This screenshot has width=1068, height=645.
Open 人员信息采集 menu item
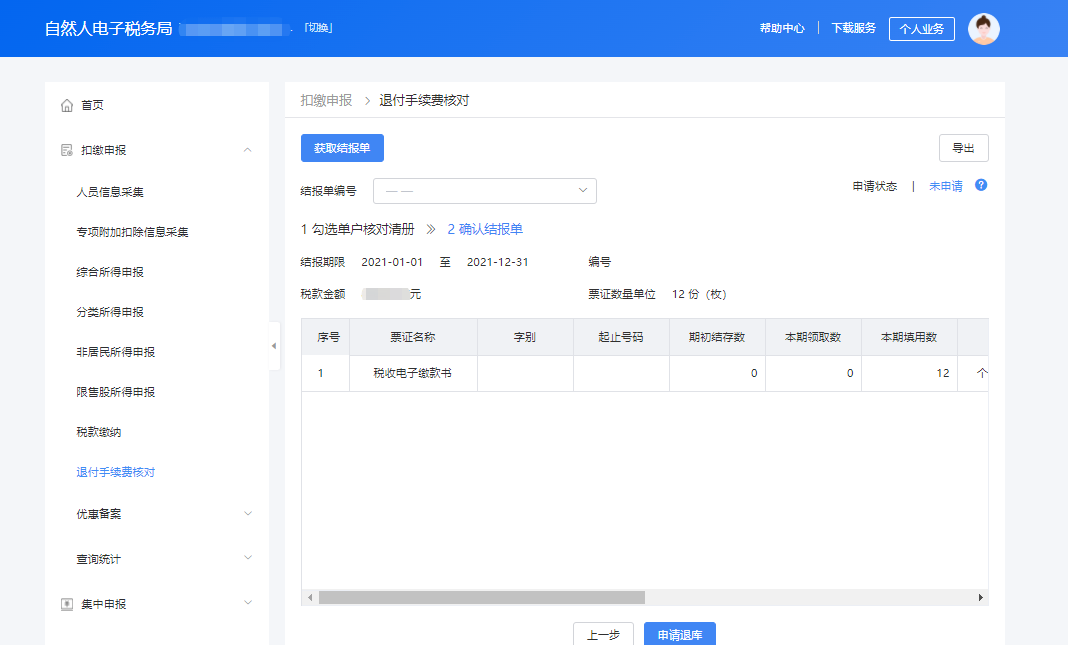(x=110, y=192)
